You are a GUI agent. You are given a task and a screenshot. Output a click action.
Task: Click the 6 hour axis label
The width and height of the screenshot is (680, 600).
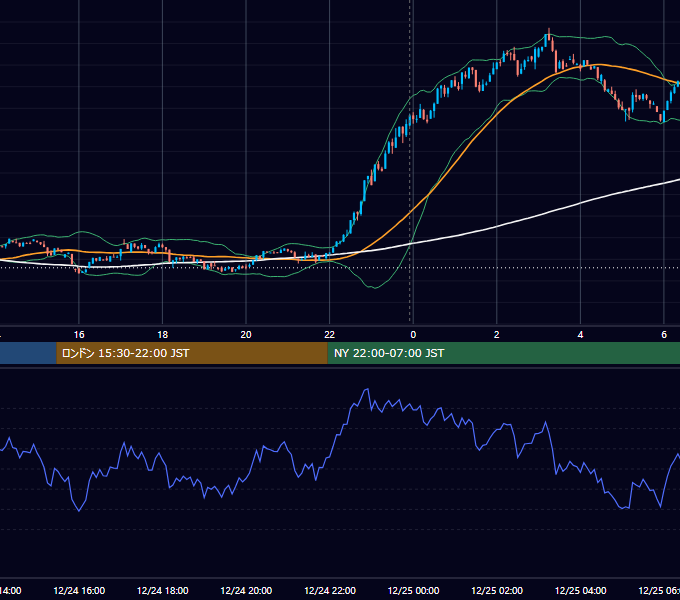pos(664,335)
